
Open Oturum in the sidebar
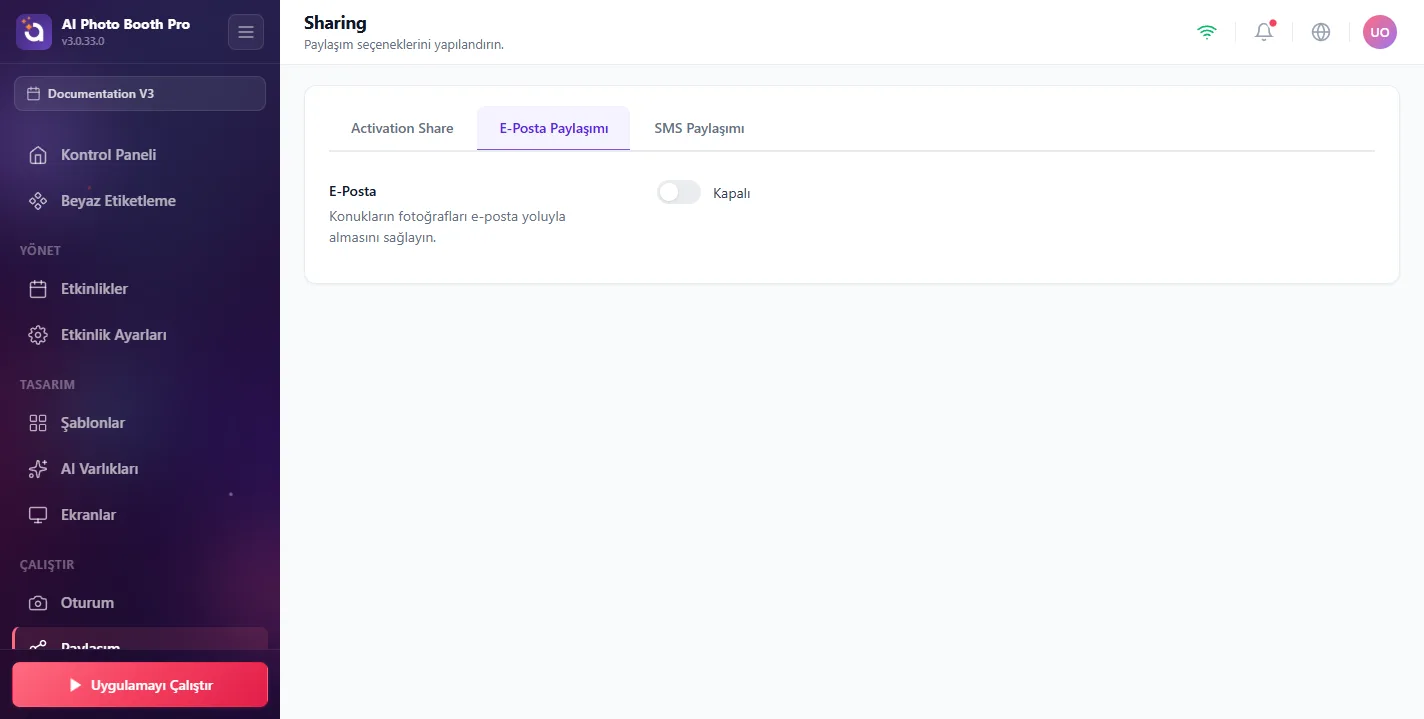[x=140, y=603]
